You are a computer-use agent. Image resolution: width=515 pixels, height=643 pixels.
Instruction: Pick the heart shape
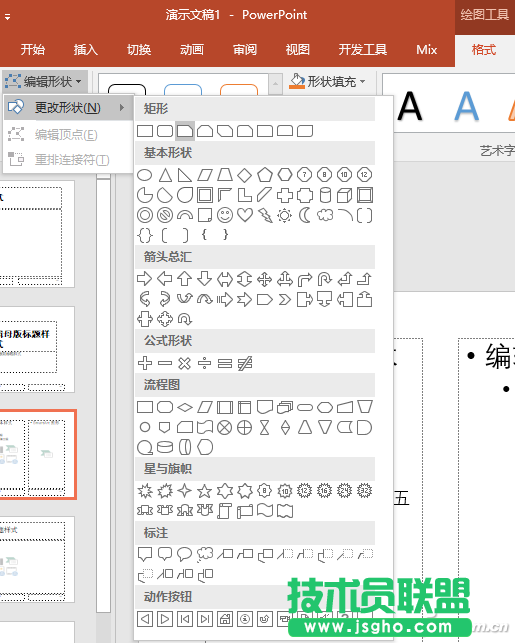click(245, 215)
